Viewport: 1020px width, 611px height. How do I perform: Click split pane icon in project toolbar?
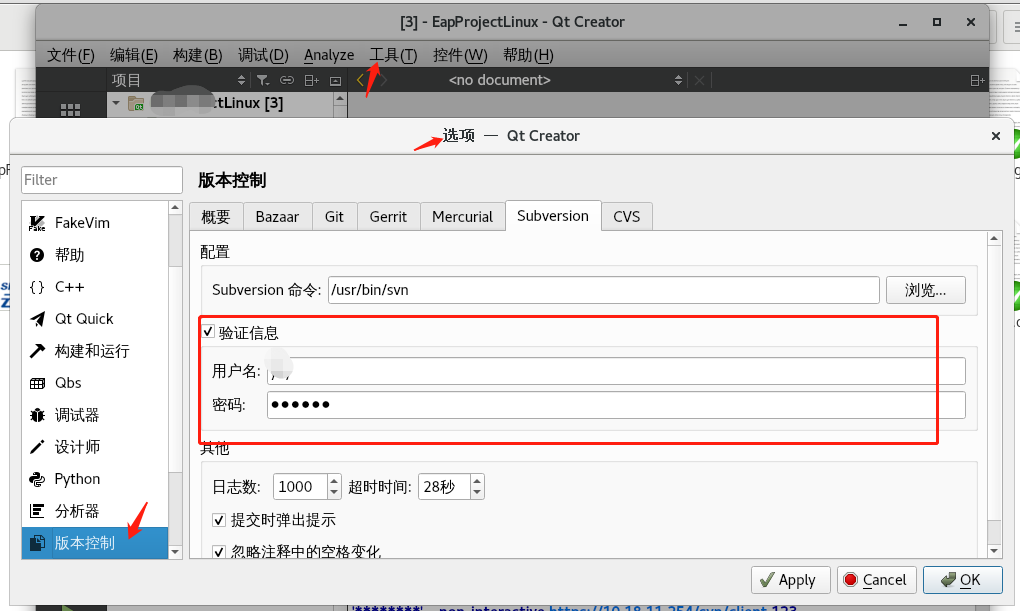pos(312,80)
